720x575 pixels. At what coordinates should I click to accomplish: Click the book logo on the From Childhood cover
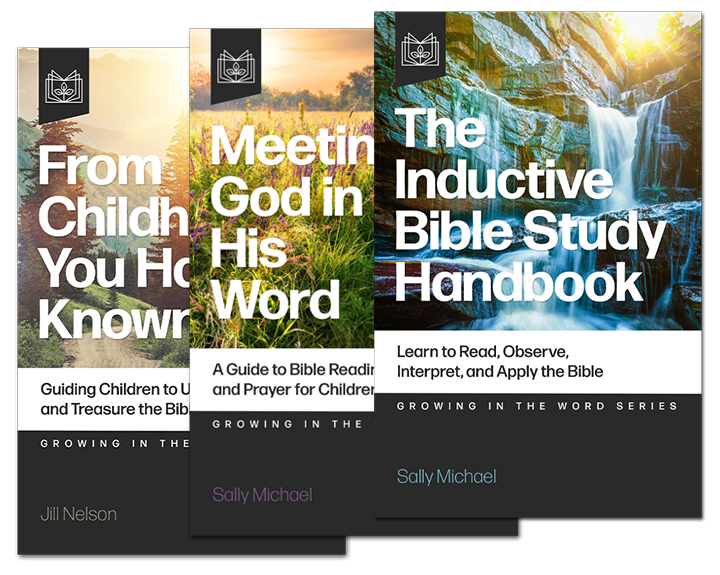[64, 83]
